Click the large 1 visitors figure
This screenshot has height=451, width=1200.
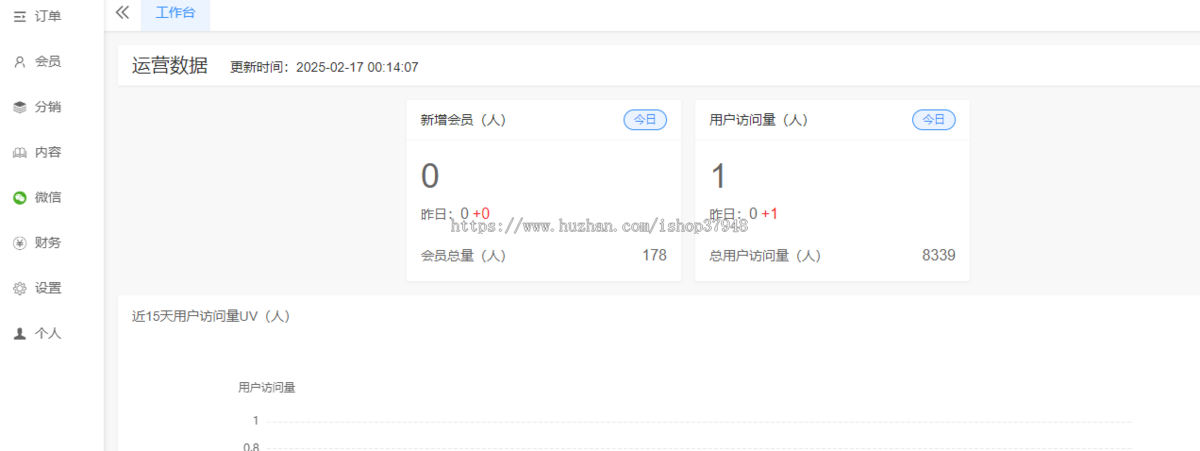tap(718, 176)
